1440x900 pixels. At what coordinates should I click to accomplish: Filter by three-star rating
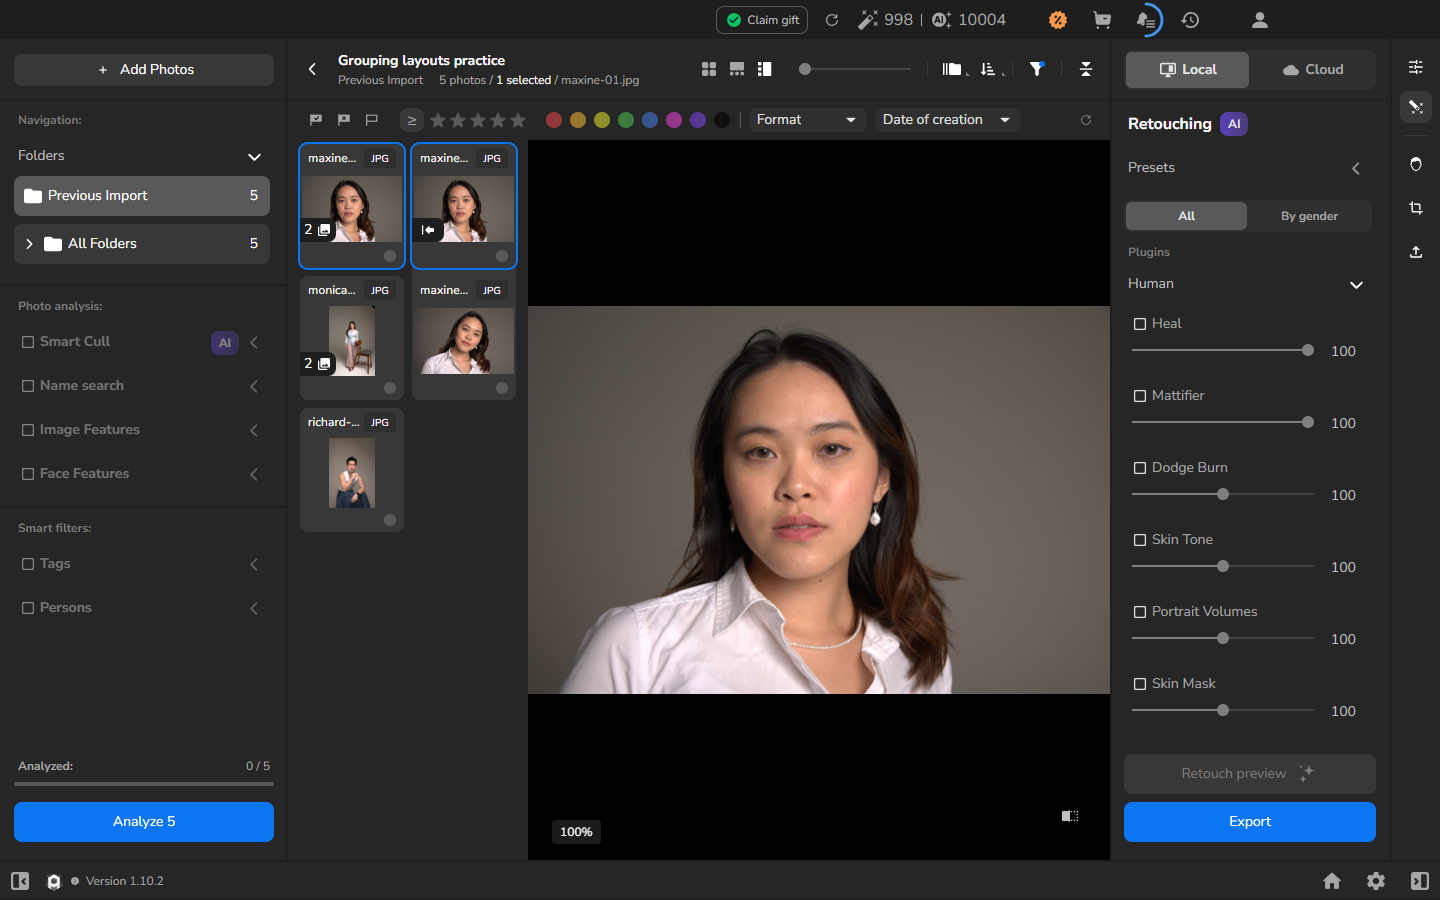tap(478, 120)
